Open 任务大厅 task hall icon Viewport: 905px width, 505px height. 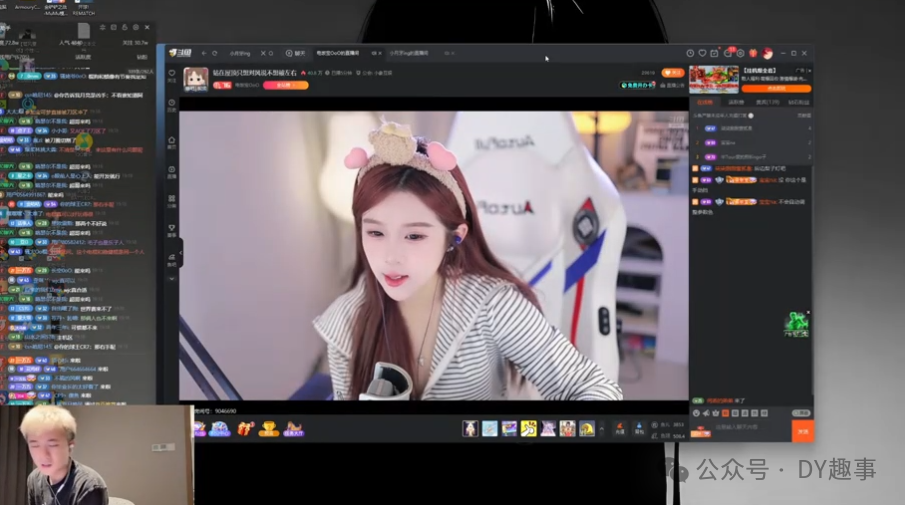[x=293, y=429]
